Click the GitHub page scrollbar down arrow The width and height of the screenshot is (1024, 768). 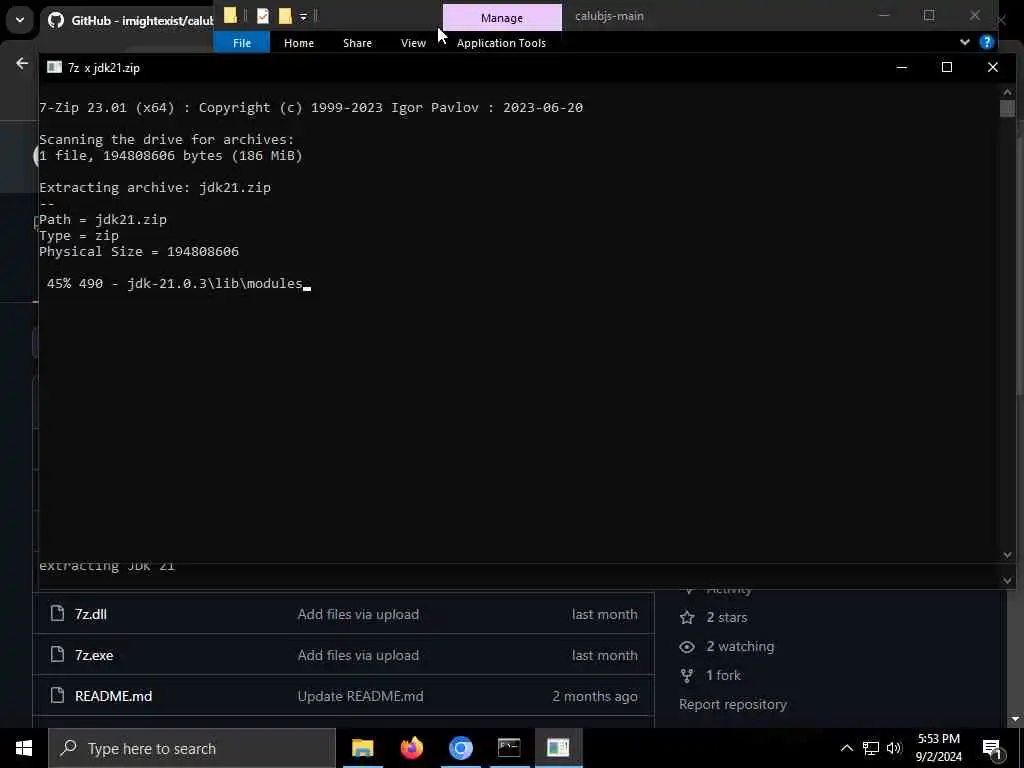pos(1015,719)
